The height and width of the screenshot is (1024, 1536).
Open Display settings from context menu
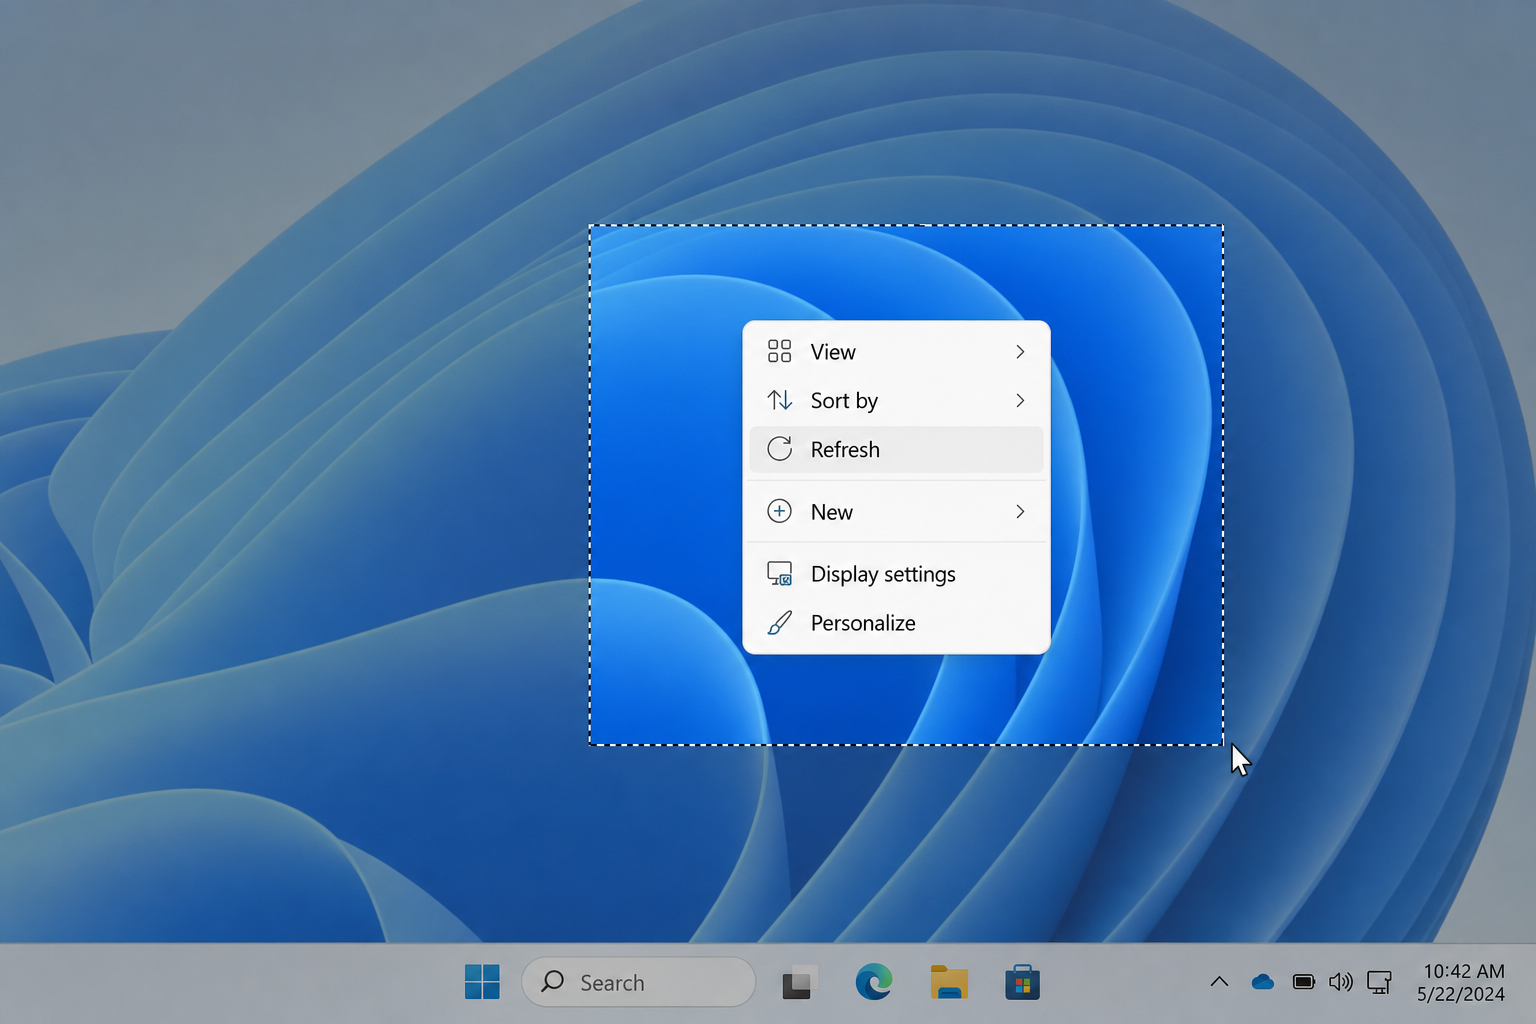tap(896, 574)
